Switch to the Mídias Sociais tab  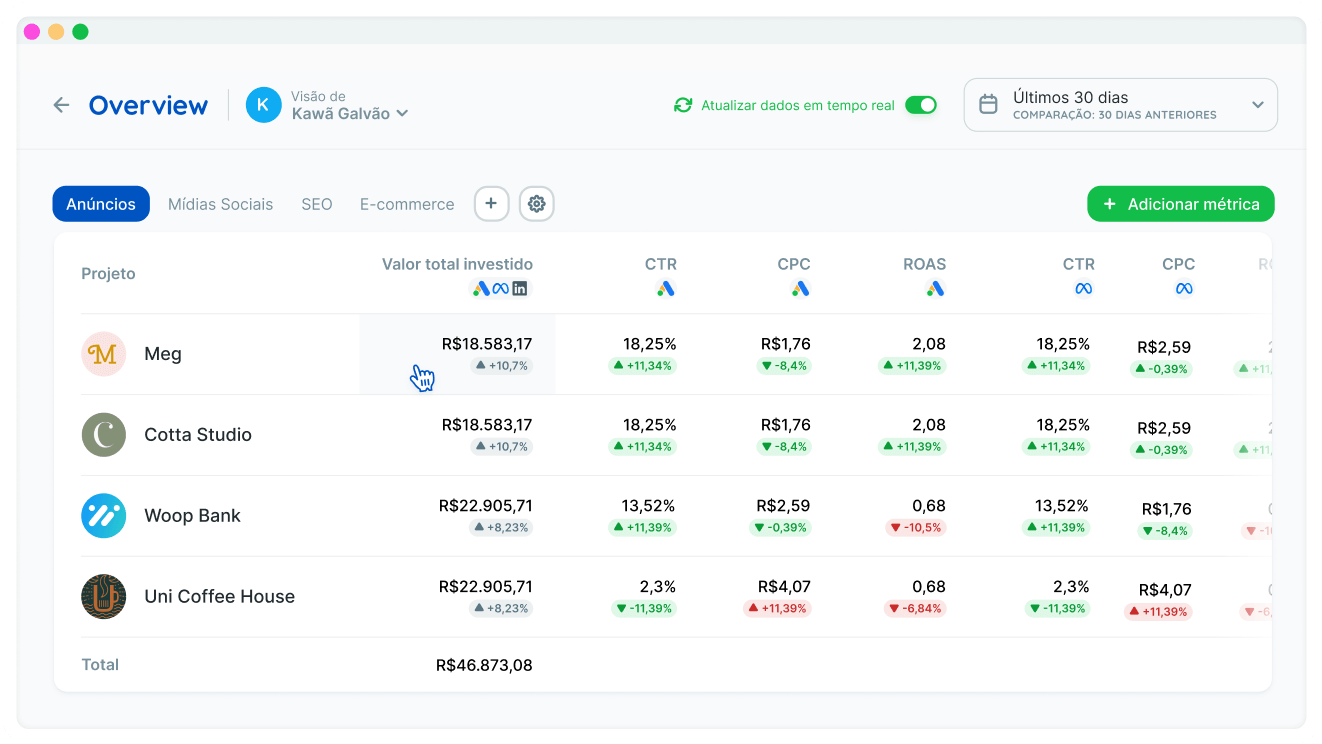pos(220,204)
